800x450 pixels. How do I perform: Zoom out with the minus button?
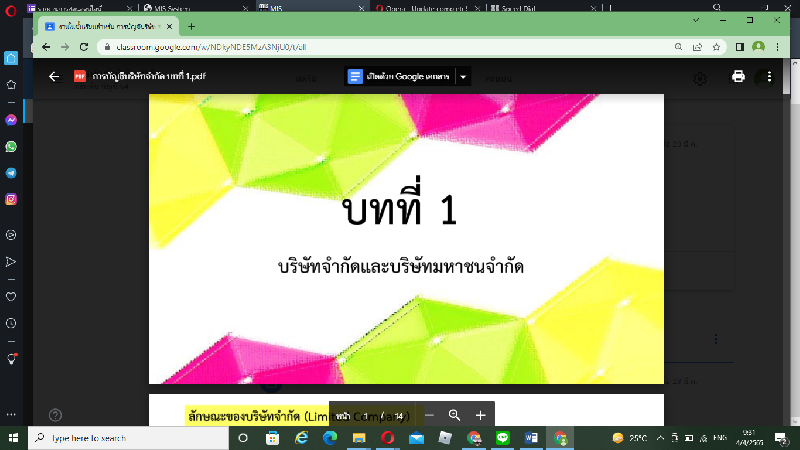[429, 415]
